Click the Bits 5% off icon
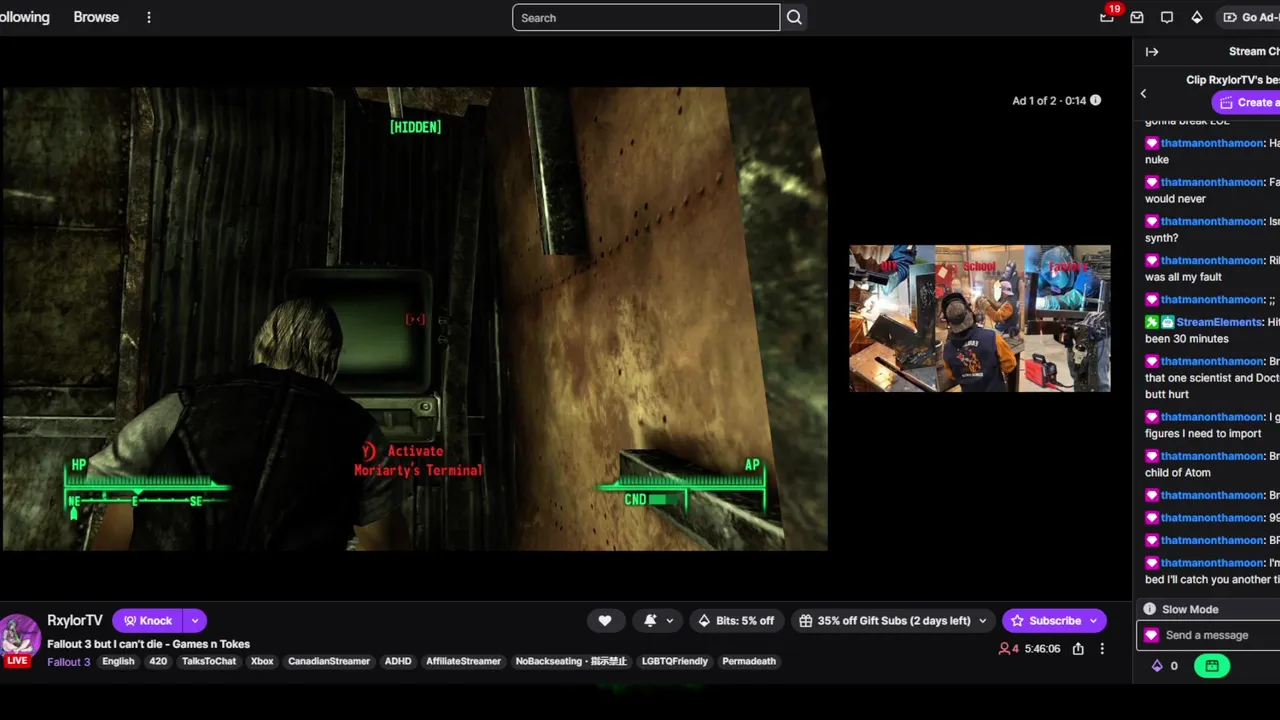The image size is (1280, 720). coord(703,621)
